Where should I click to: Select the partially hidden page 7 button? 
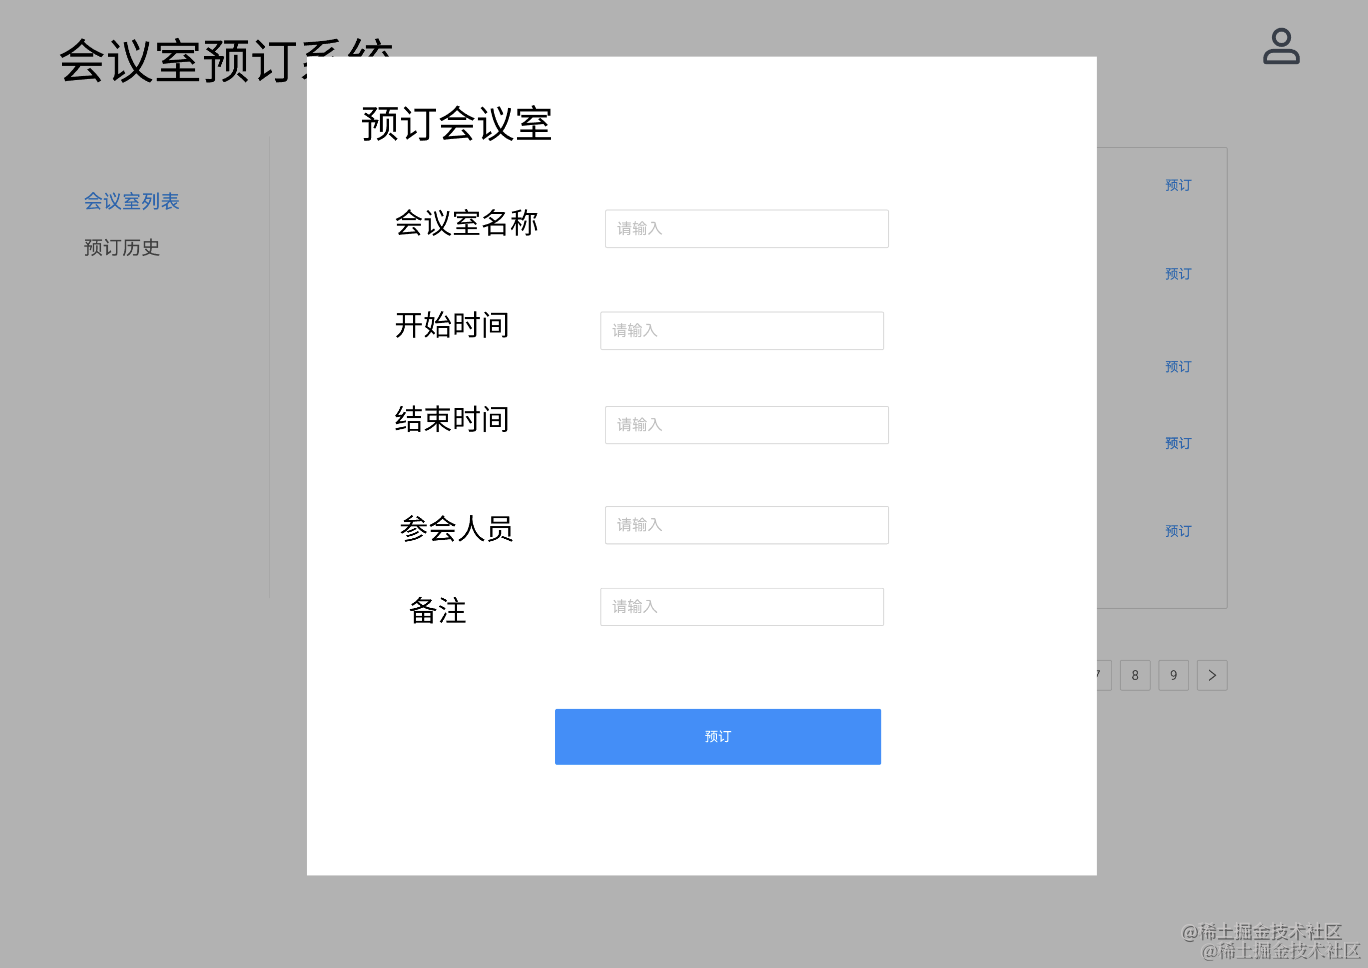[x=1104, y=675]
